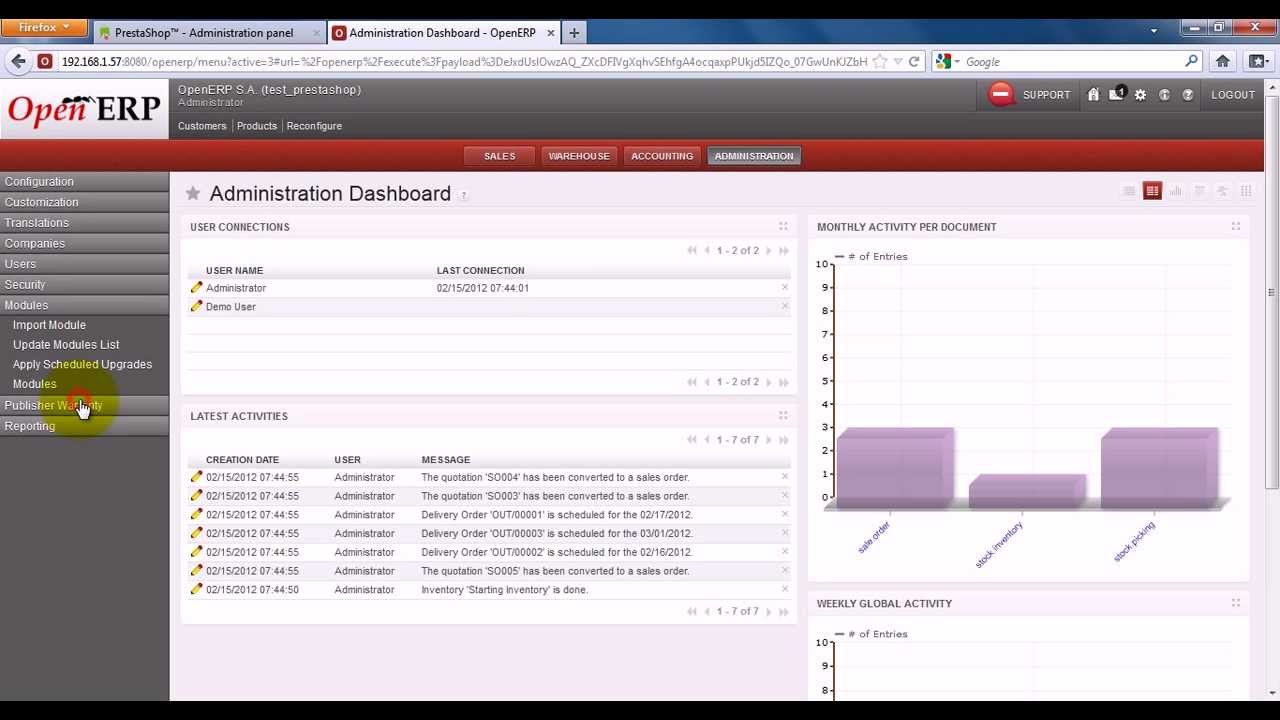Remove the Starting Inventory activity with x
Viewport: 1280px width, 720px height.
[x=785, y=590]
